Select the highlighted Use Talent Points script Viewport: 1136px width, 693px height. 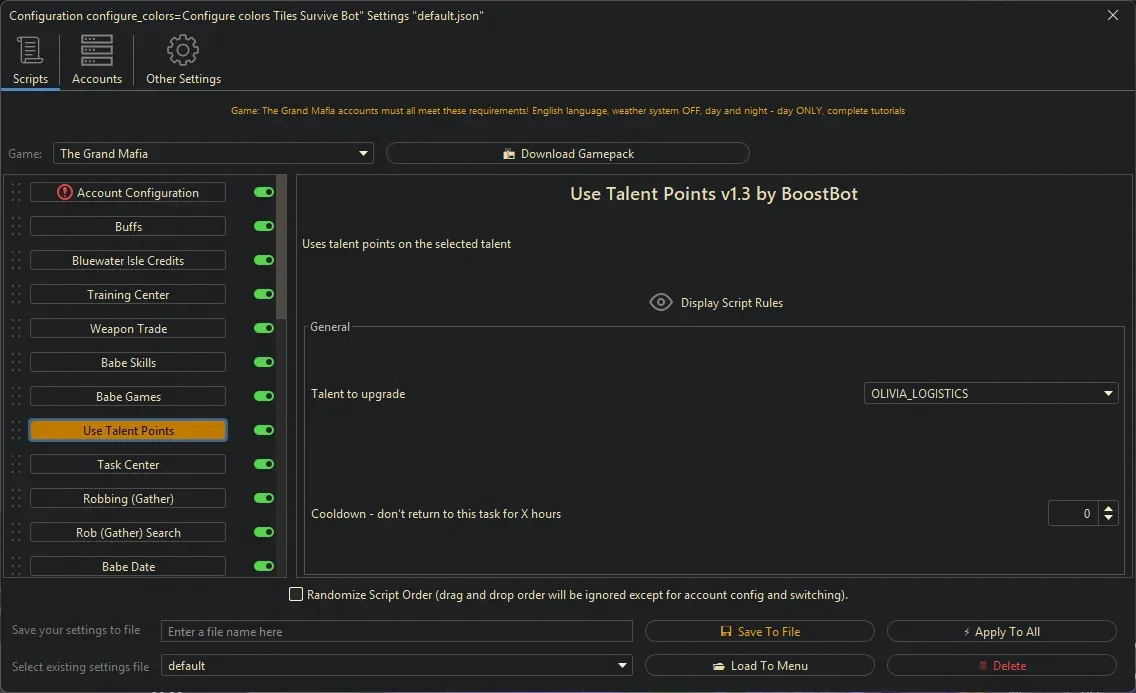(x=128, y=430)
